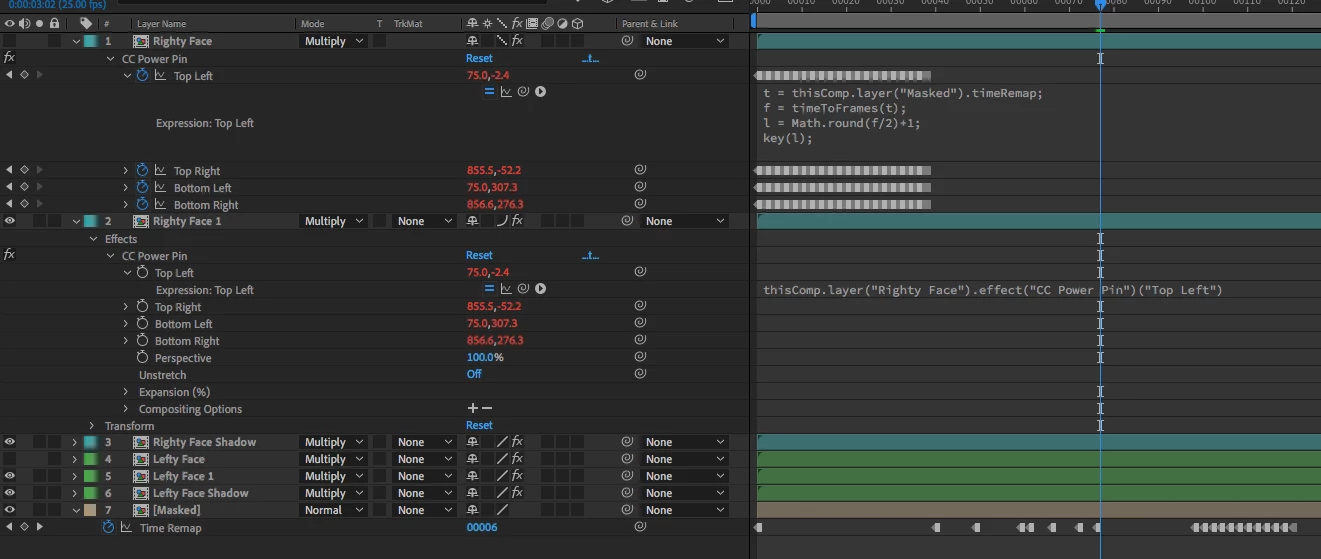Collapse the Effects group in Righty Face 1
Image resolution: width=1321 pixels, height=559 pixels.
pos(93,239)
